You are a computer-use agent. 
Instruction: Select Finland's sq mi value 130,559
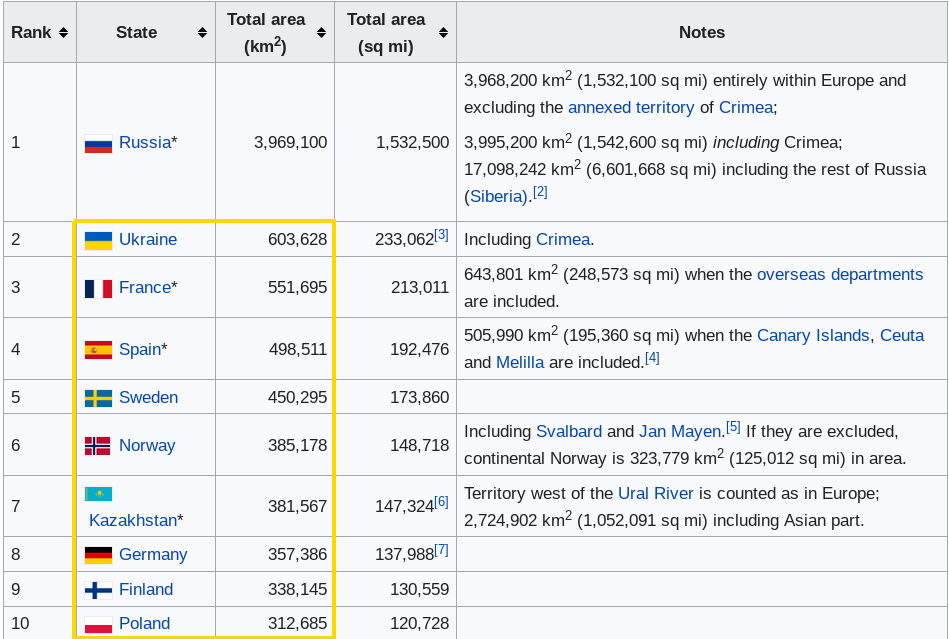[x=419, y=589]
